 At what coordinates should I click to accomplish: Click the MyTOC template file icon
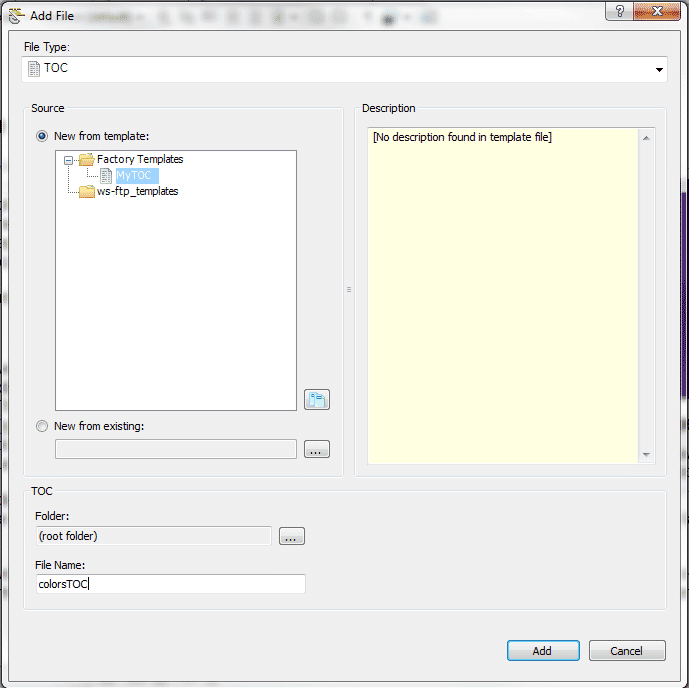[106, 175]
